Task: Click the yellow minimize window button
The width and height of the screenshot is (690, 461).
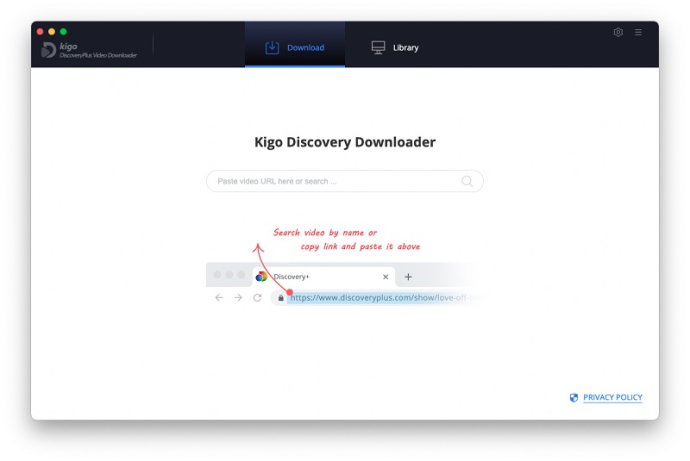Action: tap(51, 32)
